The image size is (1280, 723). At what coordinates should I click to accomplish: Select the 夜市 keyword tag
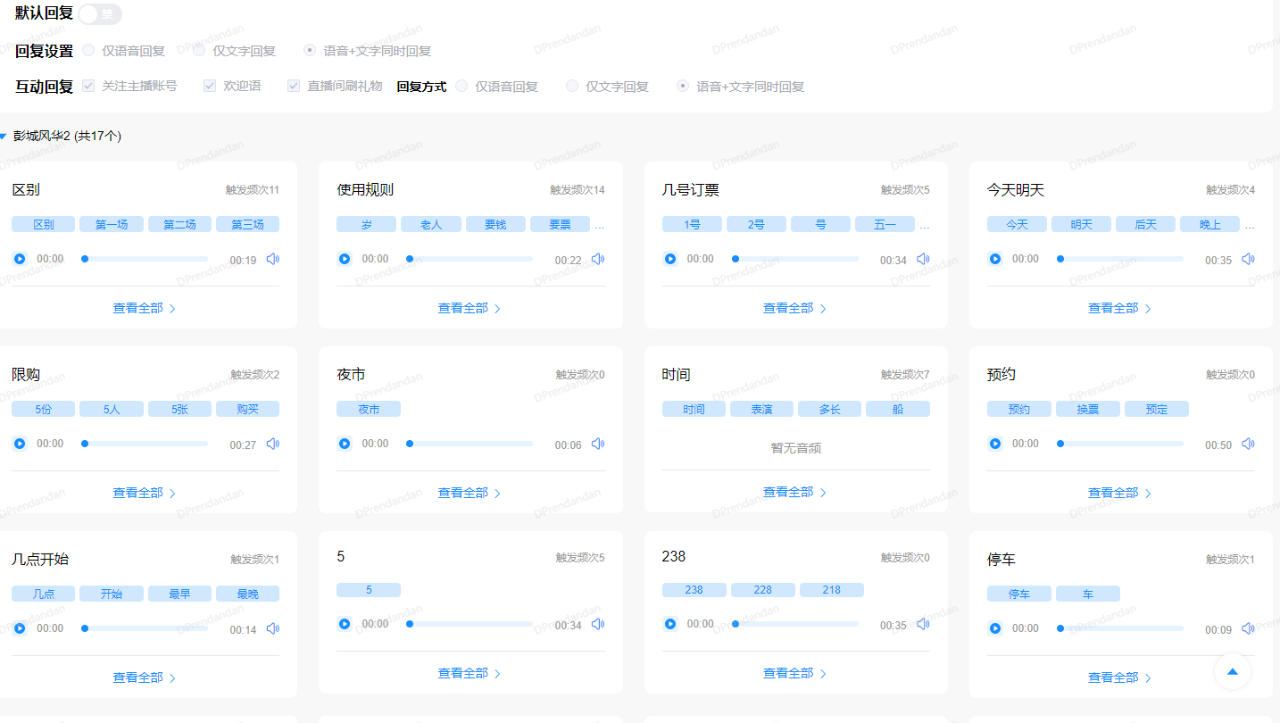pos(368,408)
